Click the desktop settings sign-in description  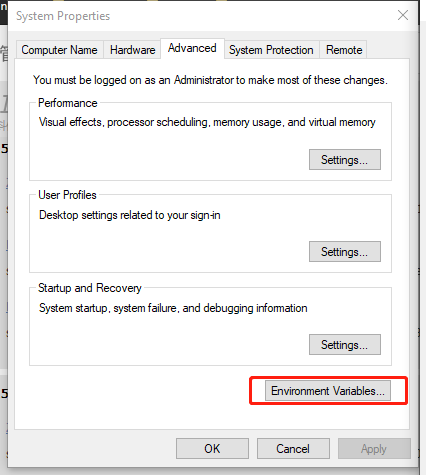[x=130, y=215]
